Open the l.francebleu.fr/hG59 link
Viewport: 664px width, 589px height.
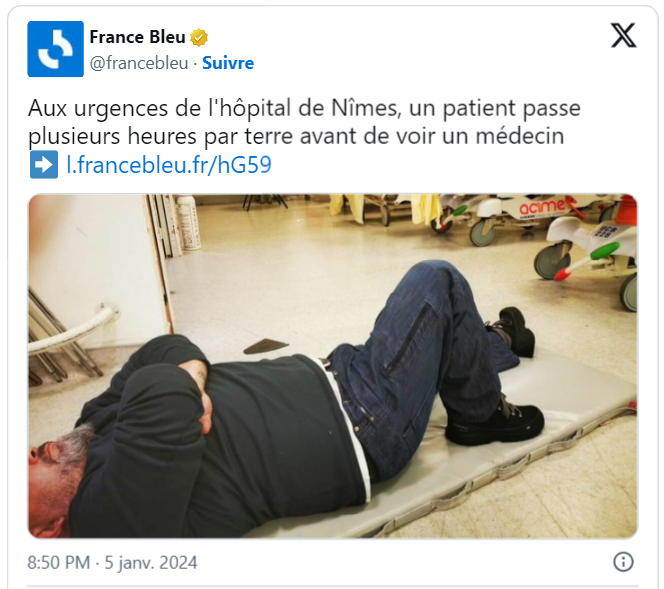169,165
